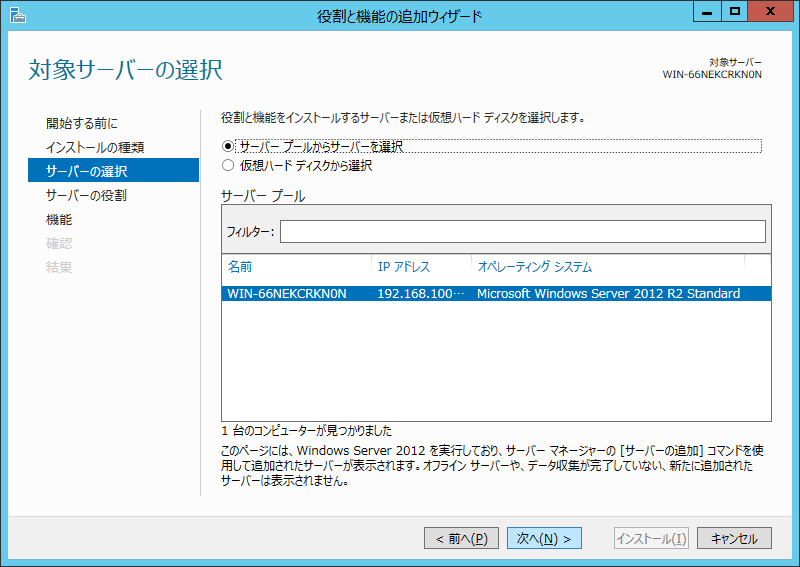Maximize the wizard window

[x=734, y=12]
